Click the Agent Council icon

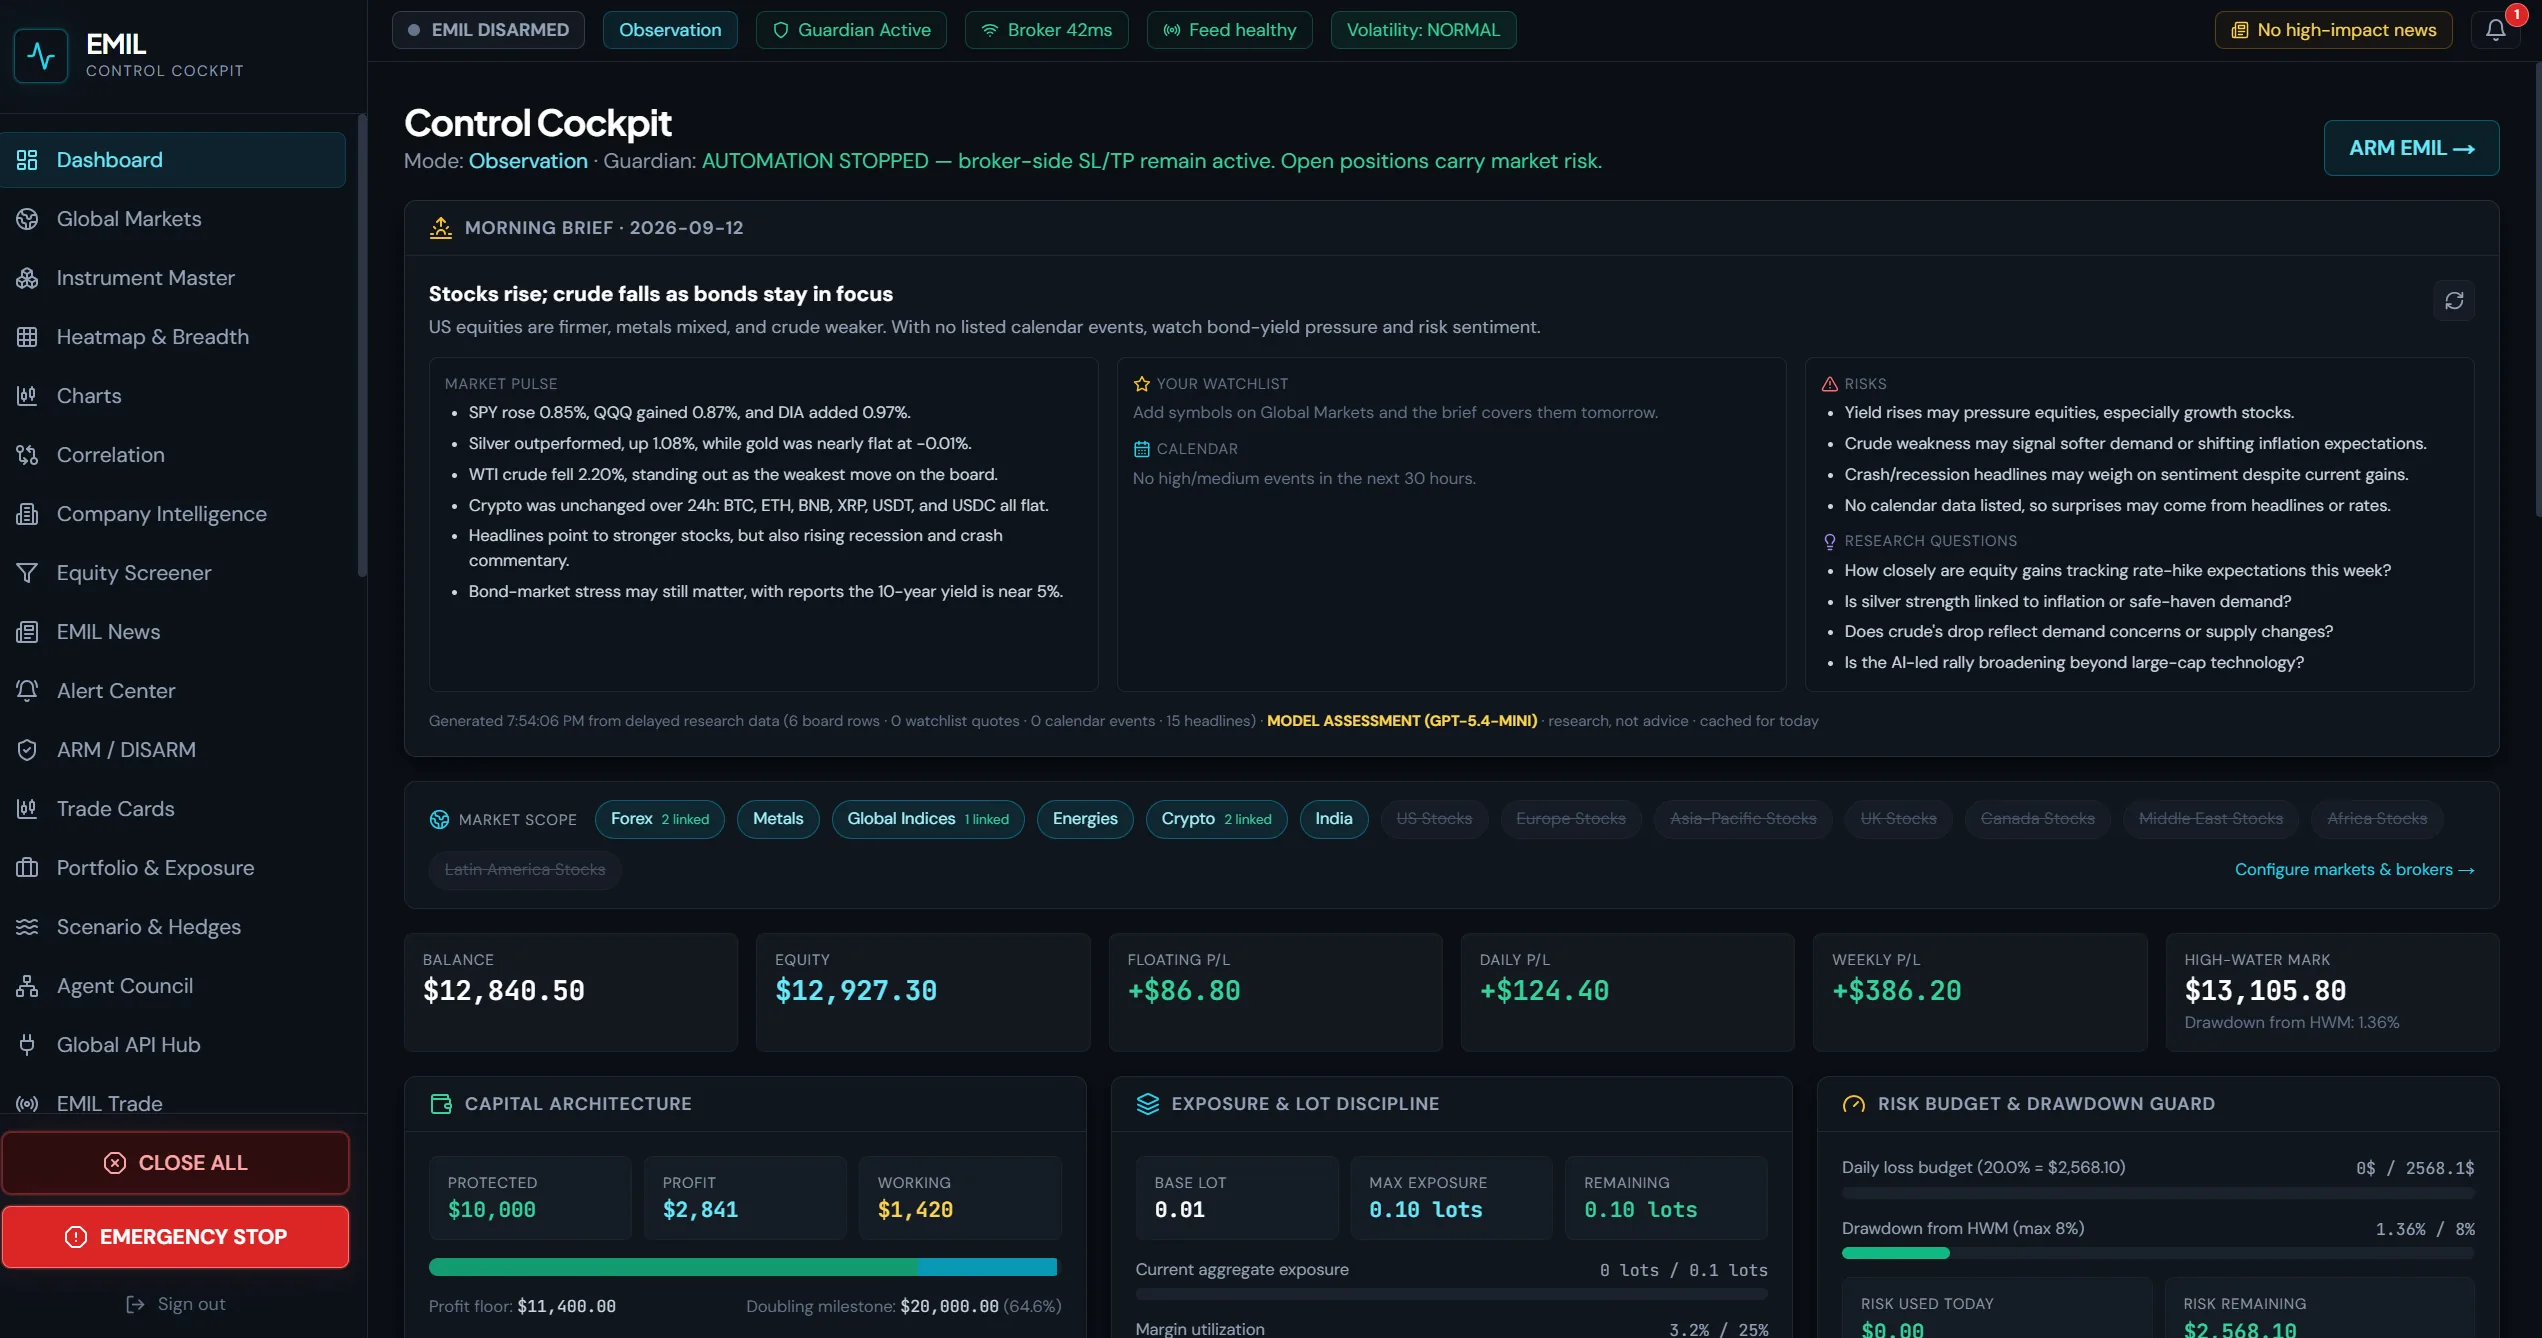(x=27, y=986)
